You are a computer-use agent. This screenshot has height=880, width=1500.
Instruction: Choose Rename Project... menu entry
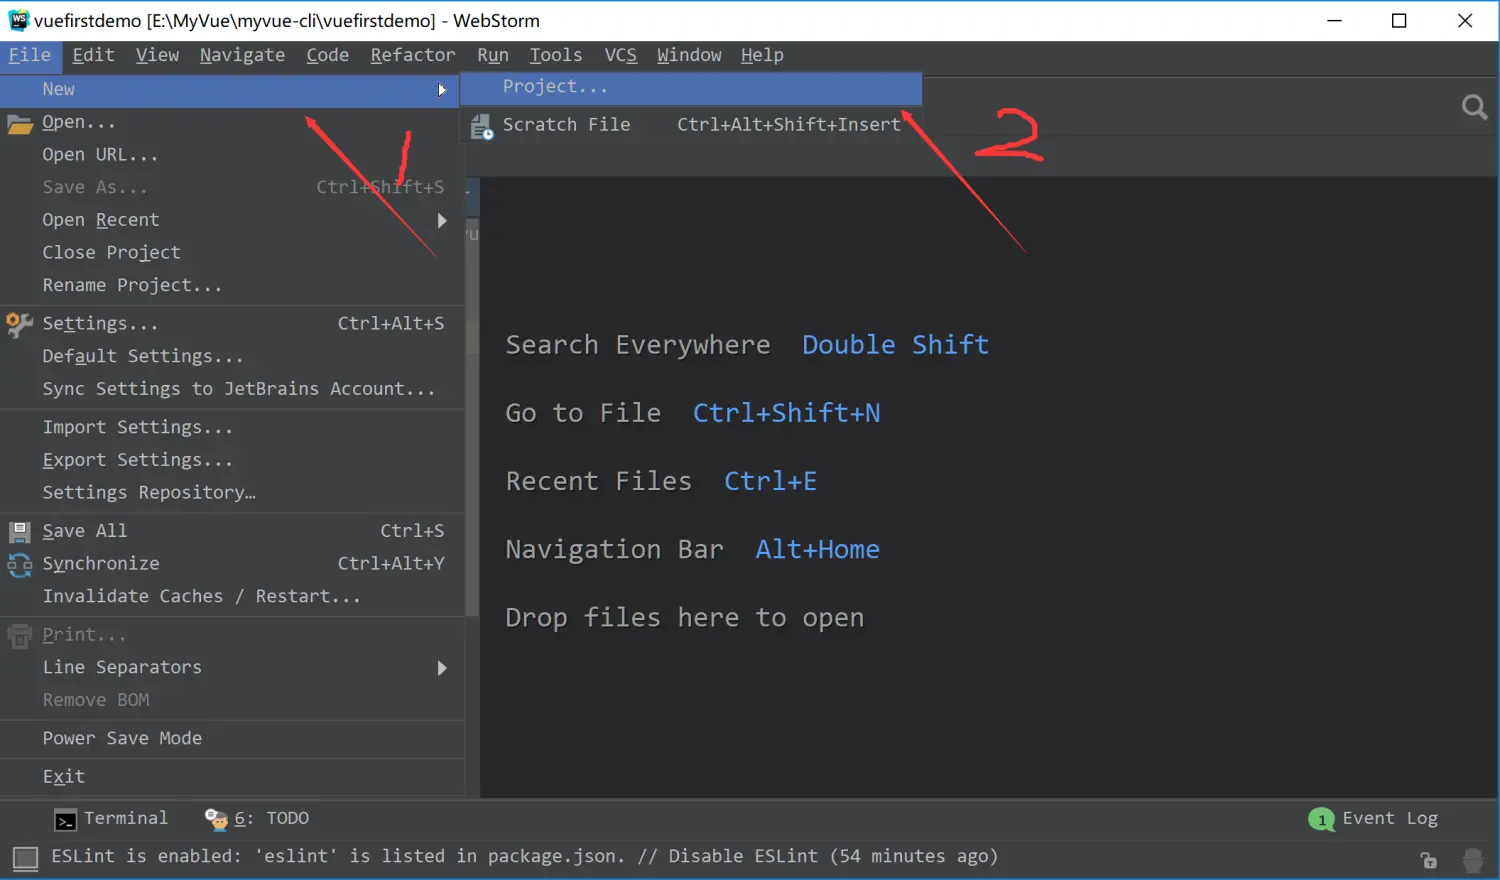coord(232,286)
